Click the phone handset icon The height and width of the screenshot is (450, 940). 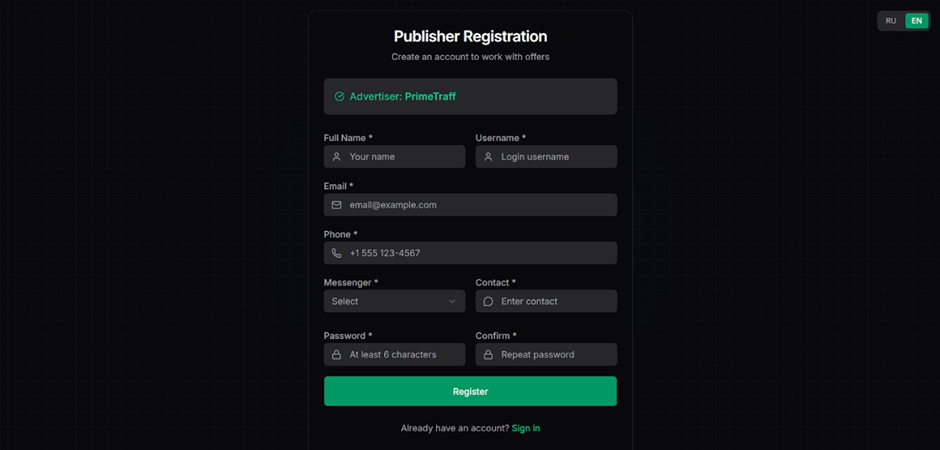[x=337, y=253]
